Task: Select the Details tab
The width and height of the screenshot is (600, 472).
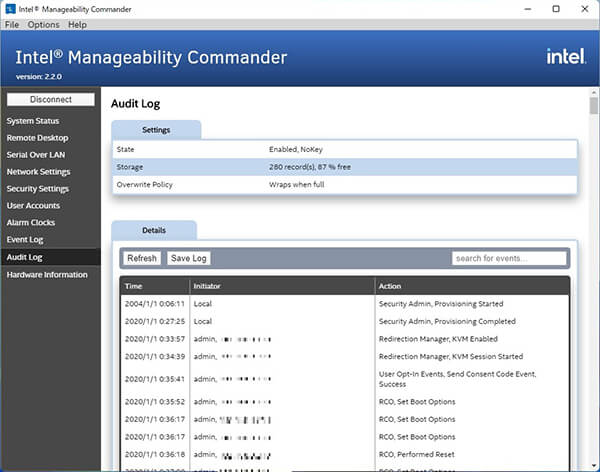Action: [154, 230]
